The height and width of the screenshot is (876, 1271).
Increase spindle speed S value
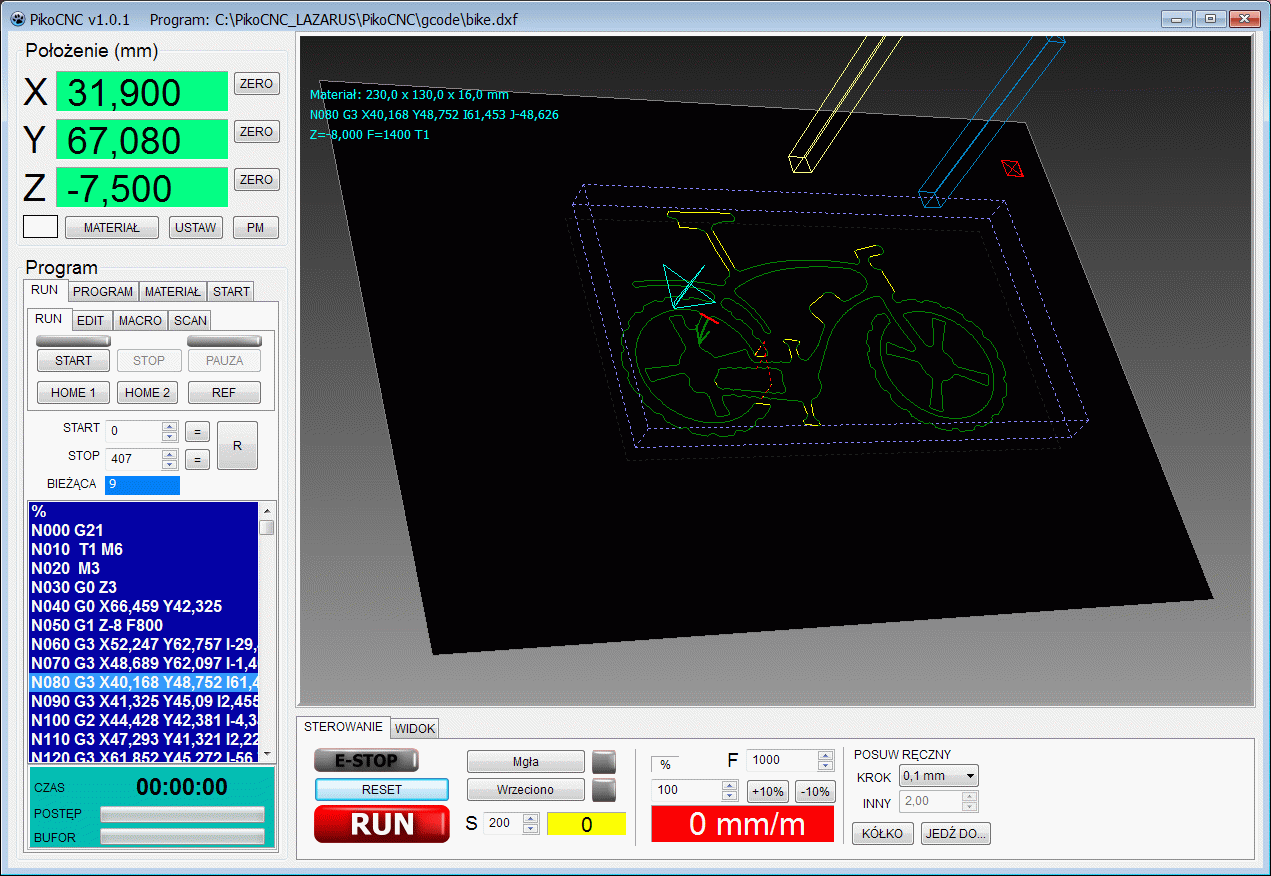click(x=531, y=819)
